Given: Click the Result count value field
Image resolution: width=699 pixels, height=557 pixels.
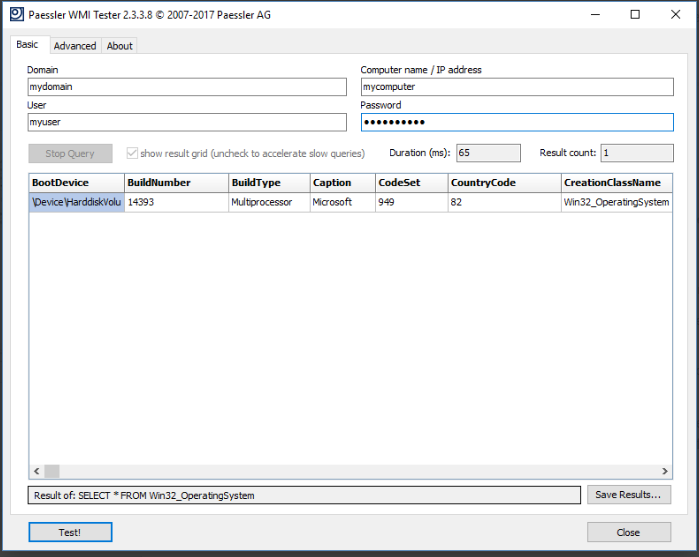Looking at the screenshot, I should (x=637, y=153).
